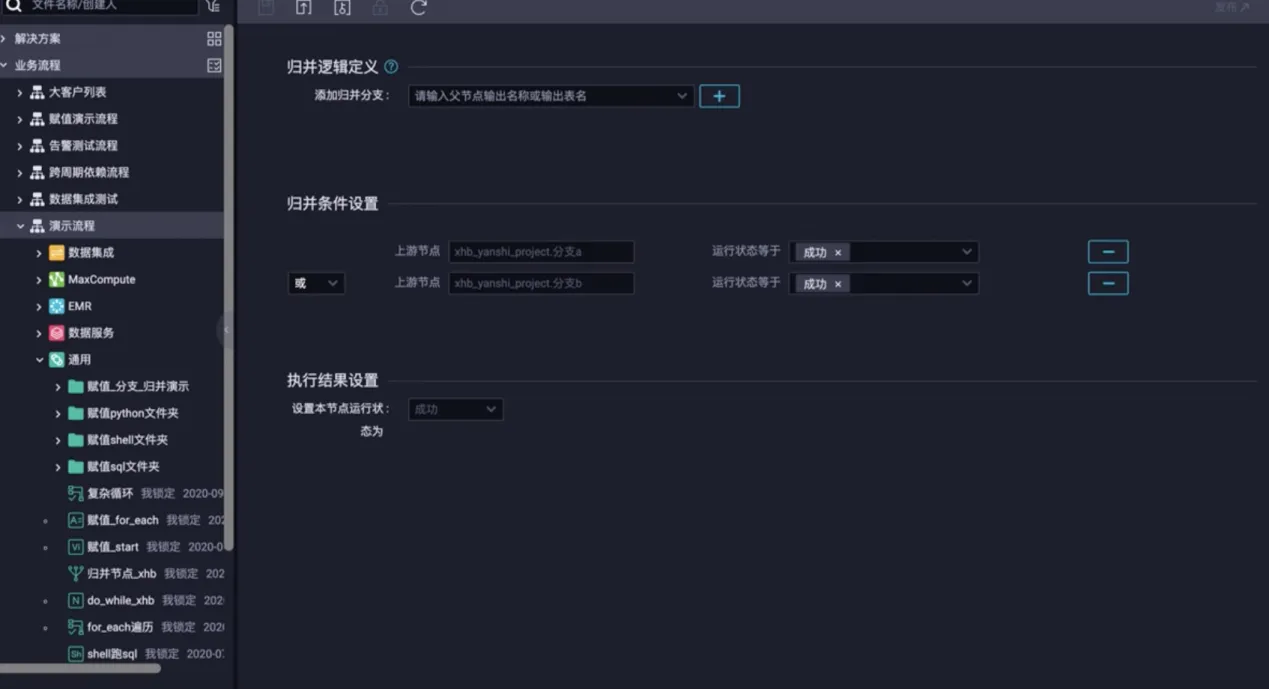This screenshot has width=1269, height=689.
Task: Remove the 成功 tag in the 分支b row
Action: point(838,284)
